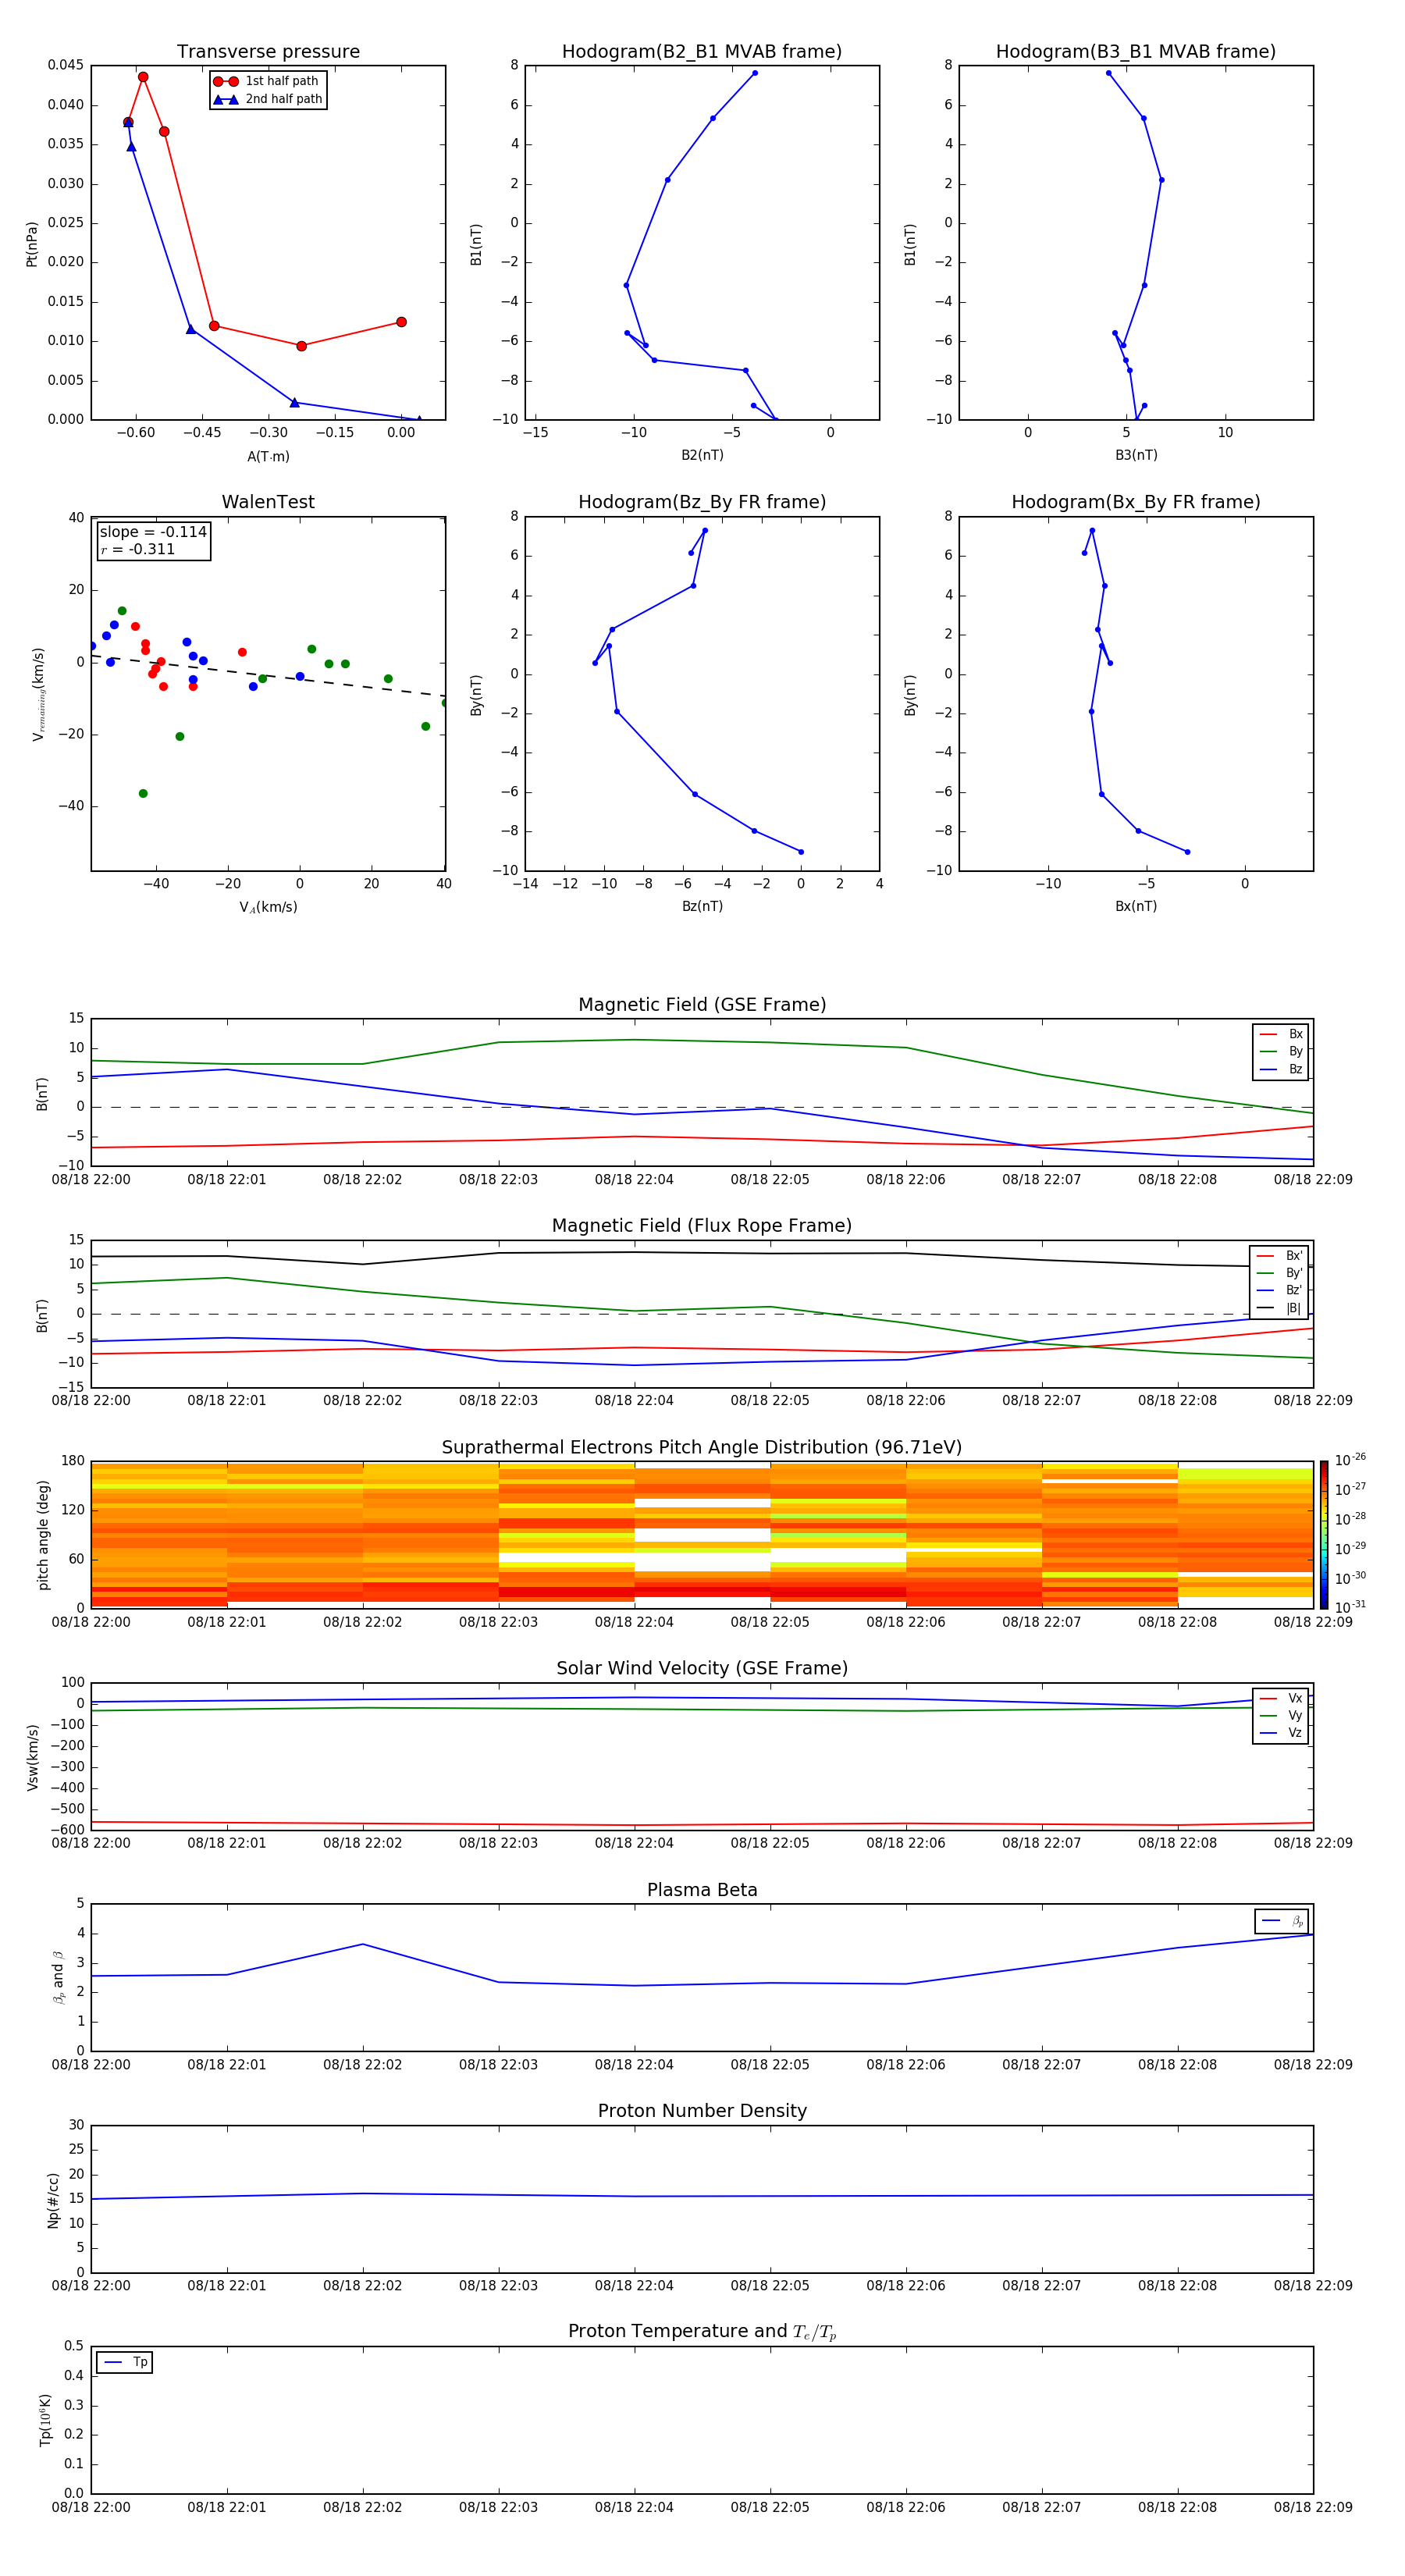Click the 'A(T·m)' axis label
The width and height of the screenshot is (1405, 2576).
[268, 456]
